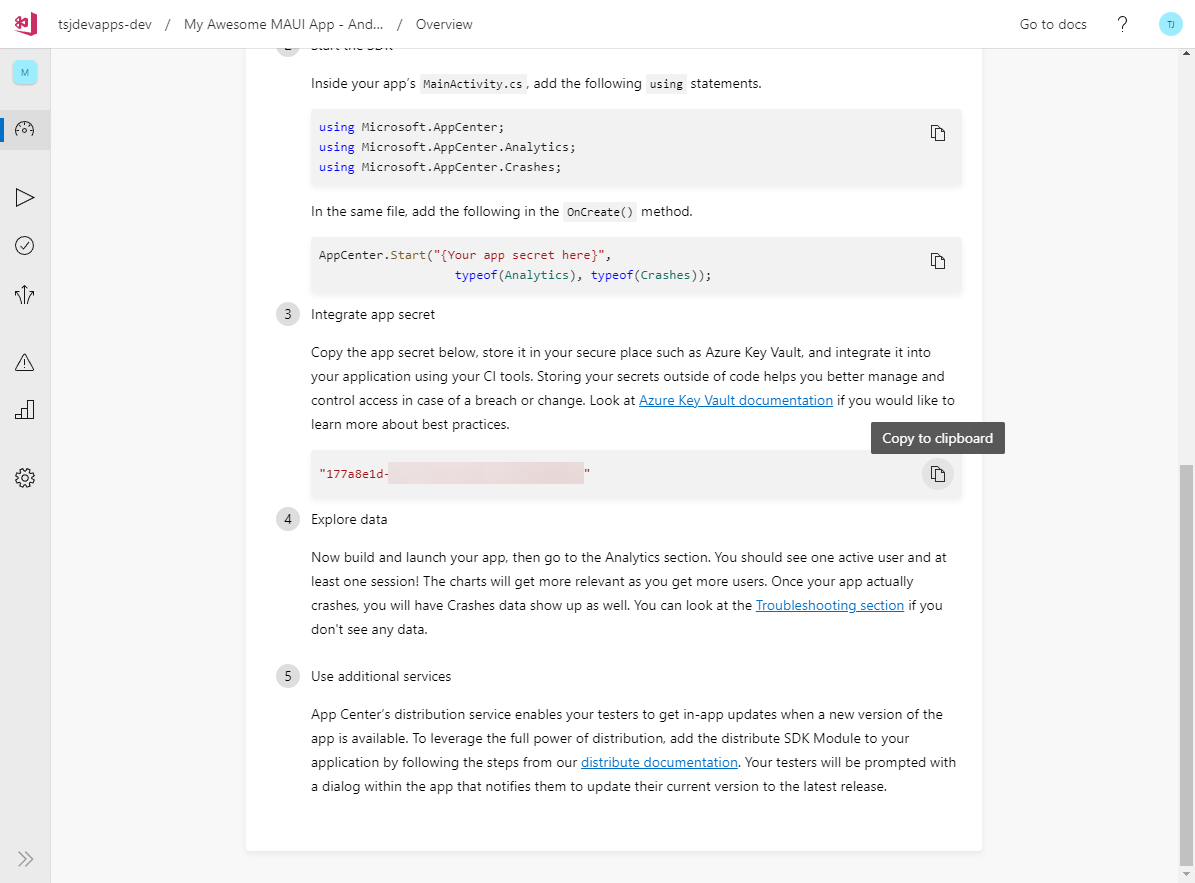Copy the AppCenter.Start code snippet
The image size is (1195, 883).
click(x=937, y=261)
